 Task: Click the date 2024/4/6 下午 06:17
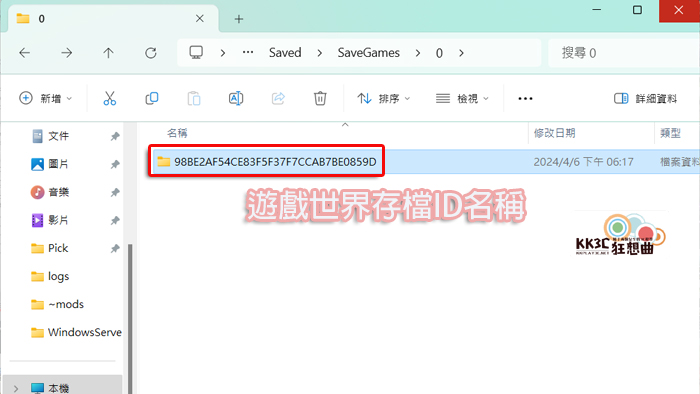tap(583, 162)
